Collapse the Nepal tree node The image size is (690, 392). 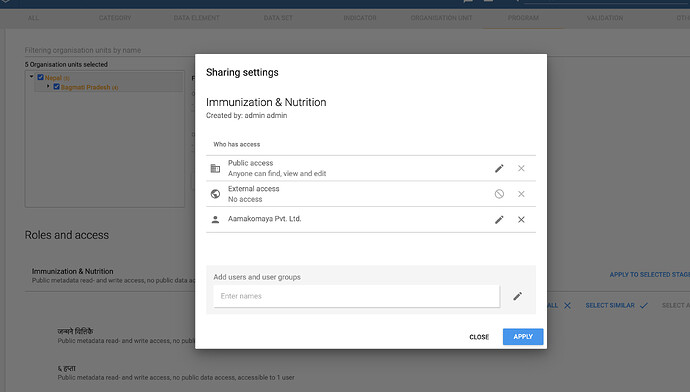(31, 77)
